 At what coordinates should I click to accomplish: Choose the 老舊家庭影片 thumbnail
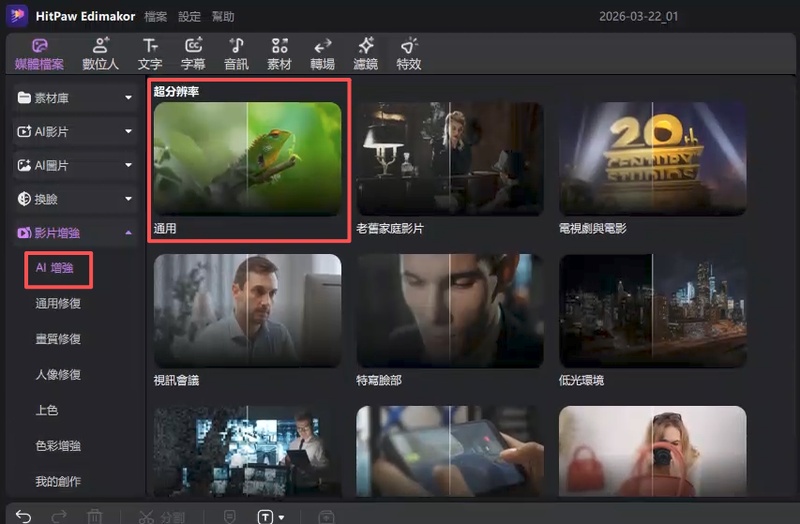click(450, 159)
